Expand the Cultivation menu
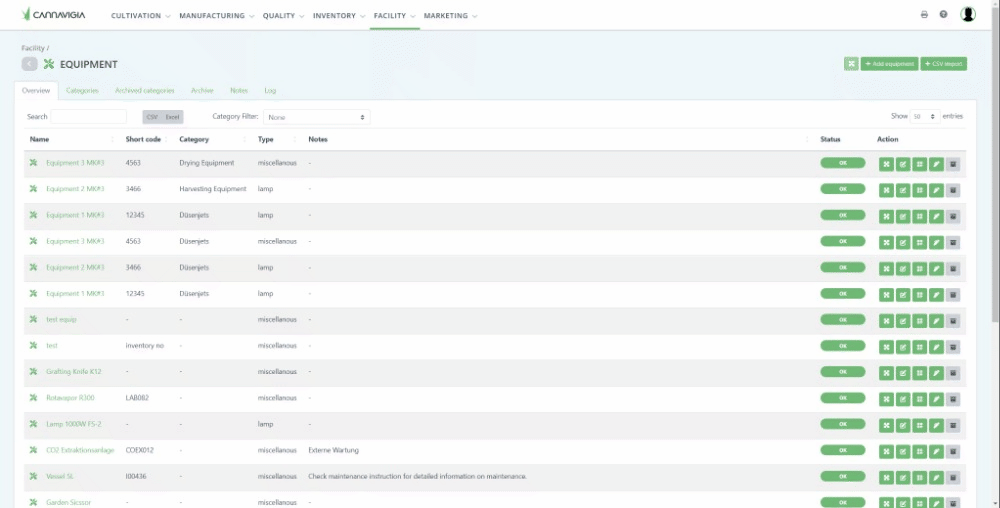Viewport: 1000px width, 508px height. [141, 16]
